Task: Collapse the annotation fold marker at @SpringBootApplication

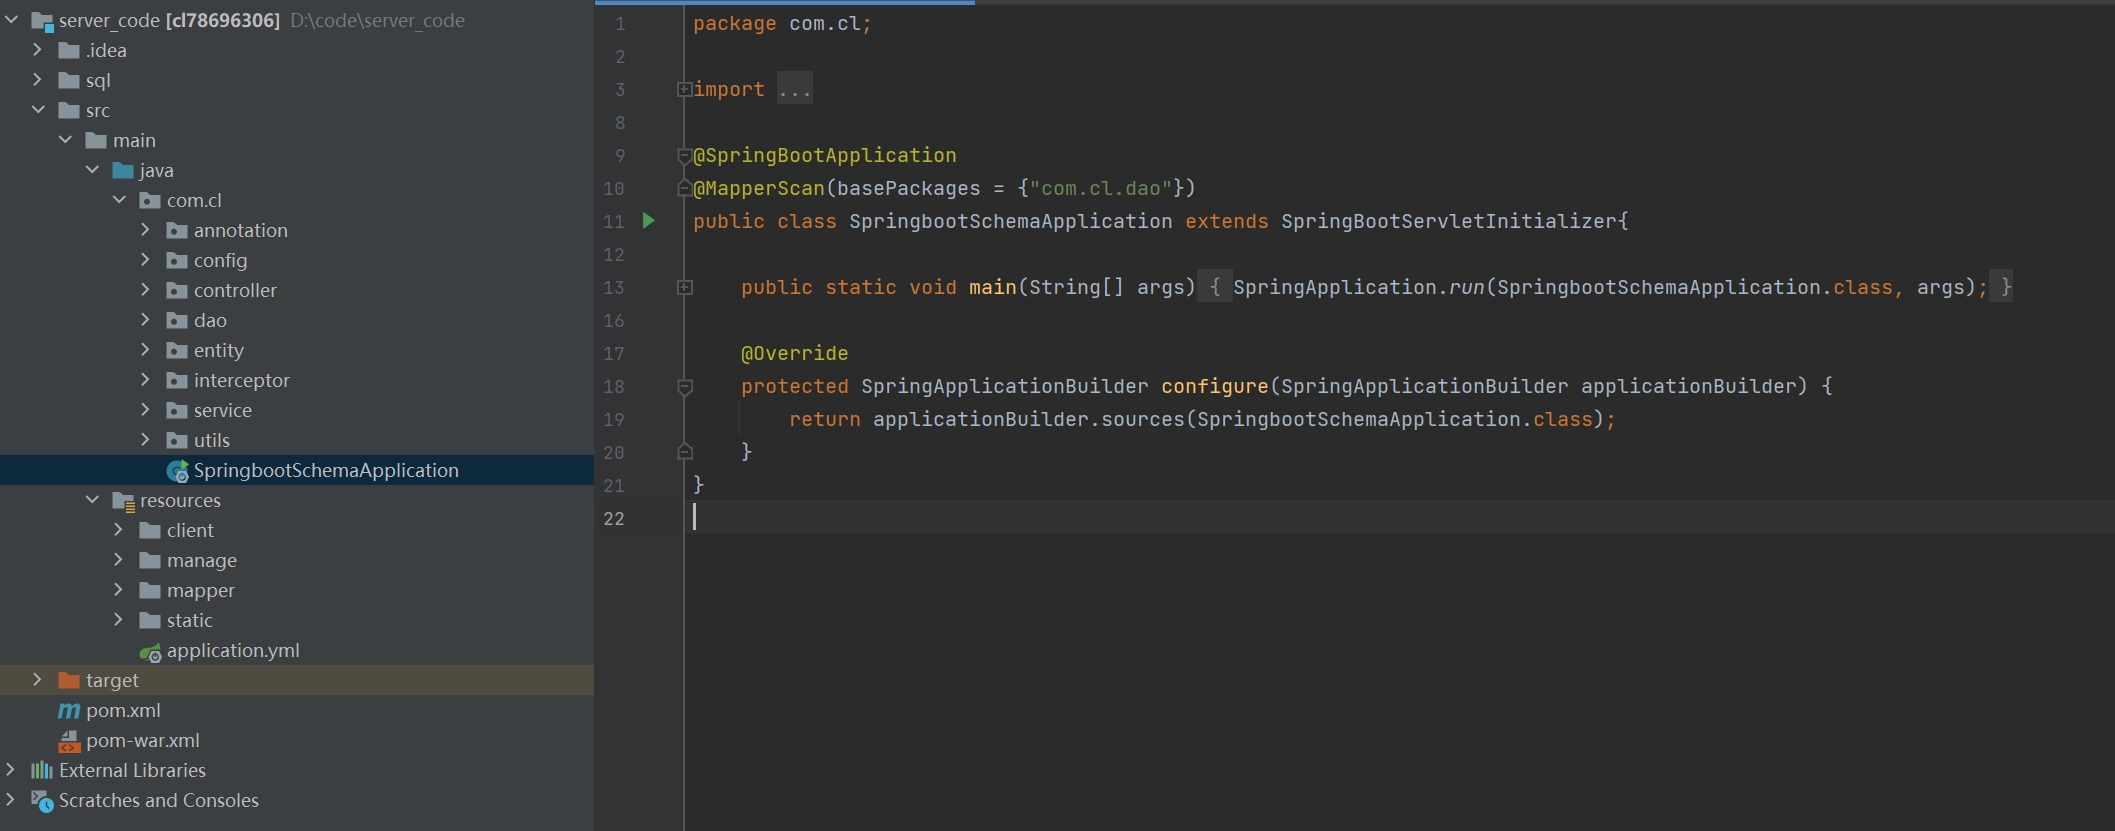Action: click(685, 156)
